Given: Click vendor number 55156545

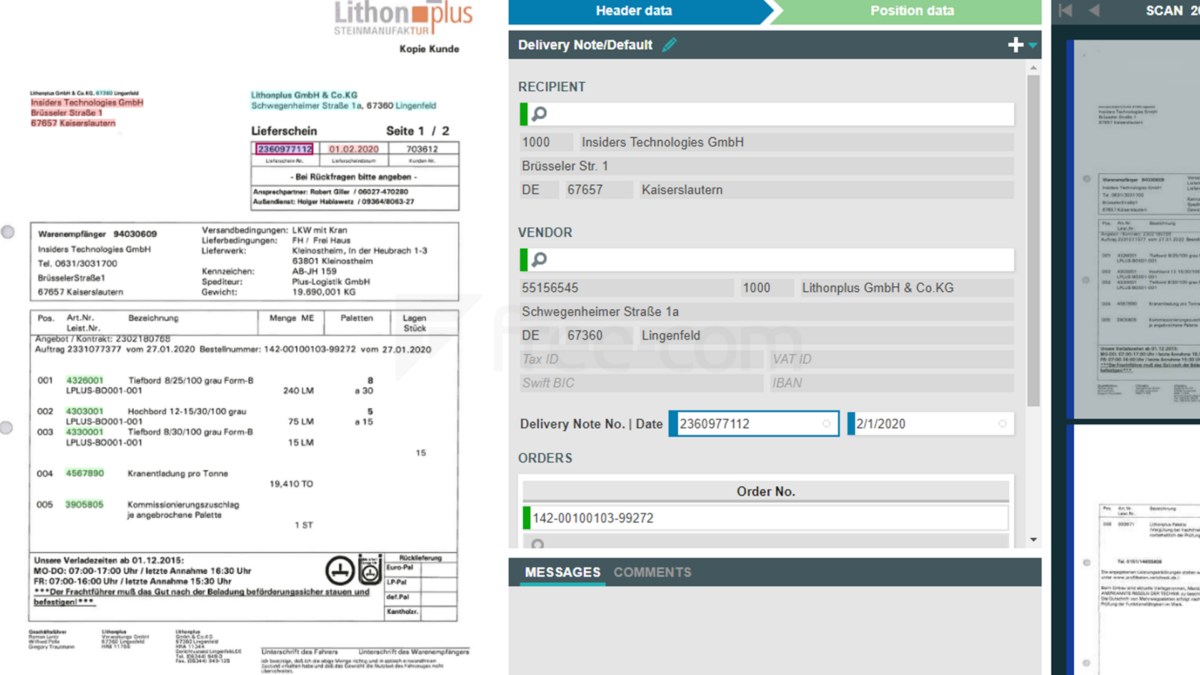Looking at the screenshot, I should coord(627,288).
